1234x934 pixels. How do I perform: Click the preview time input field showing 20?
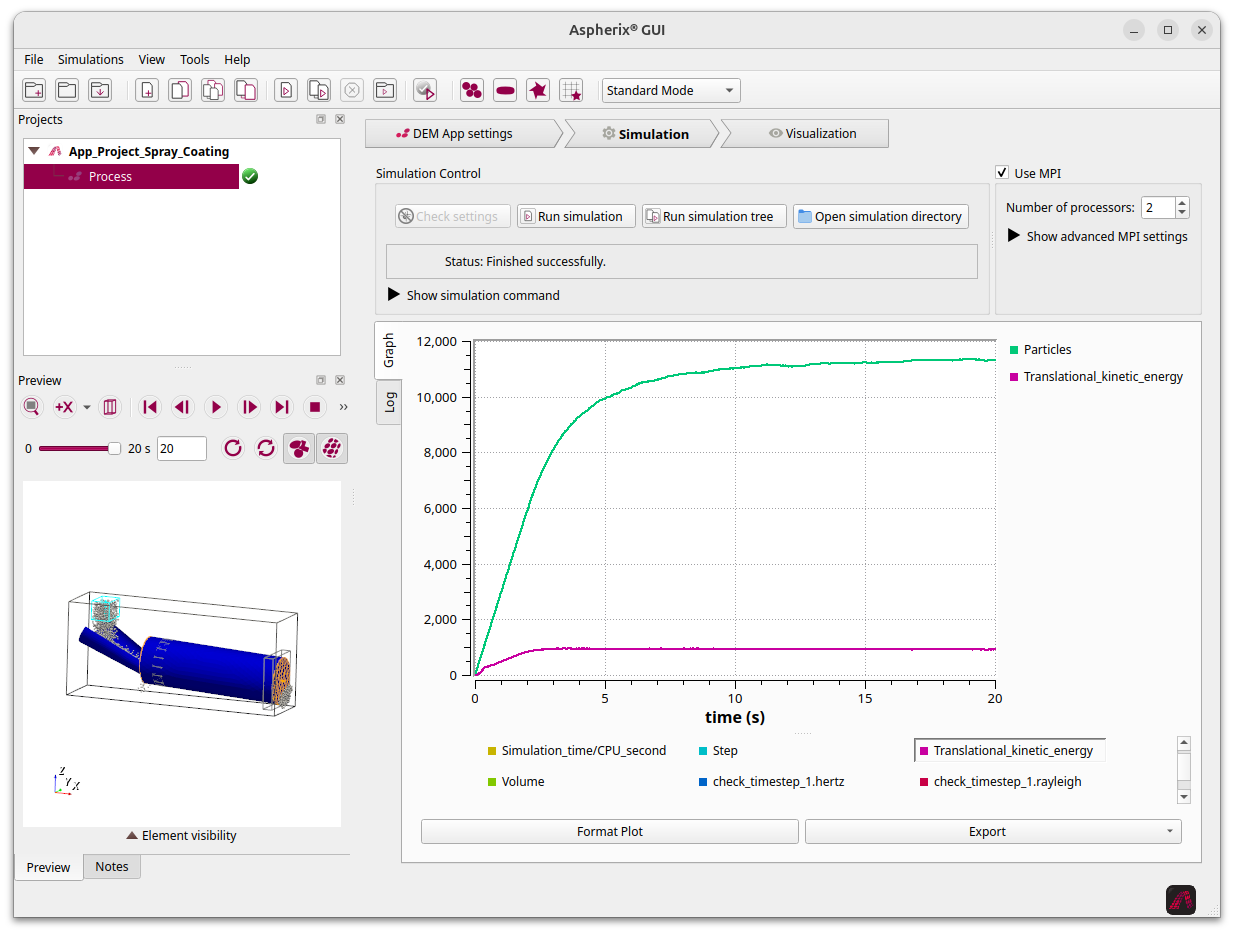click(x=182, y=449)
